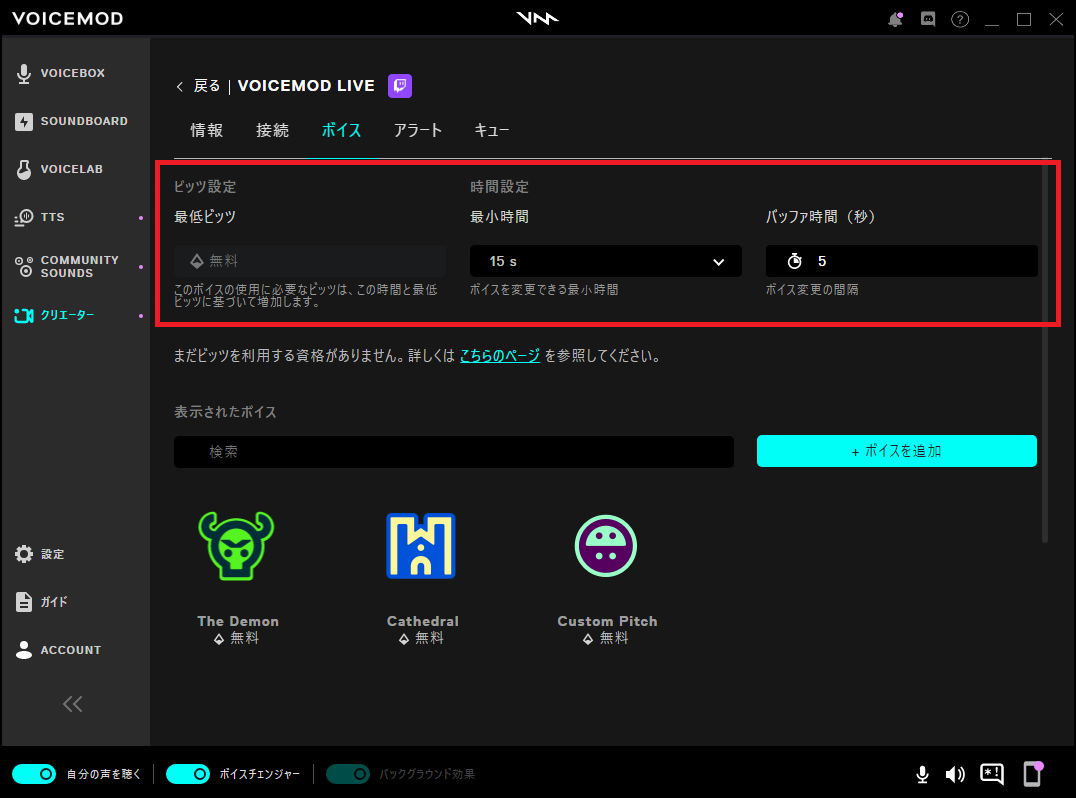The width and height of the screenshot is (1076, 798).
Task: Switch to the アラート tab
Action: (418, 130)
